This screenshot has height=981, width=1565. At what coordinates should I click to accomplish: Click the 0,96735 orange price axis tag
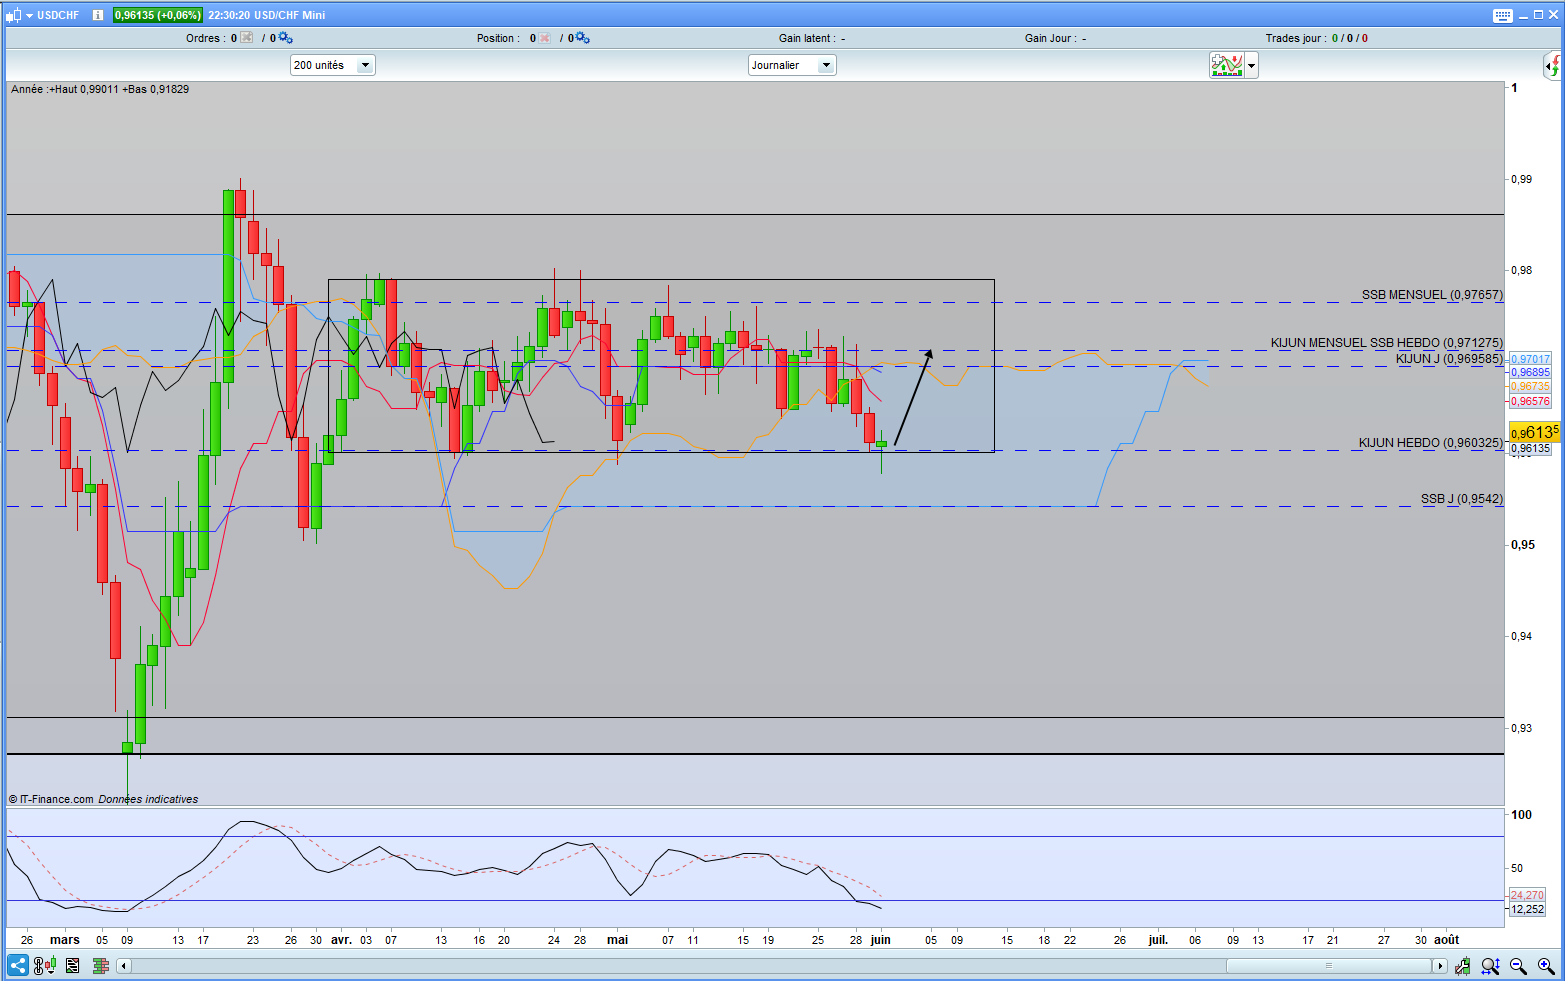[1530, 386]
